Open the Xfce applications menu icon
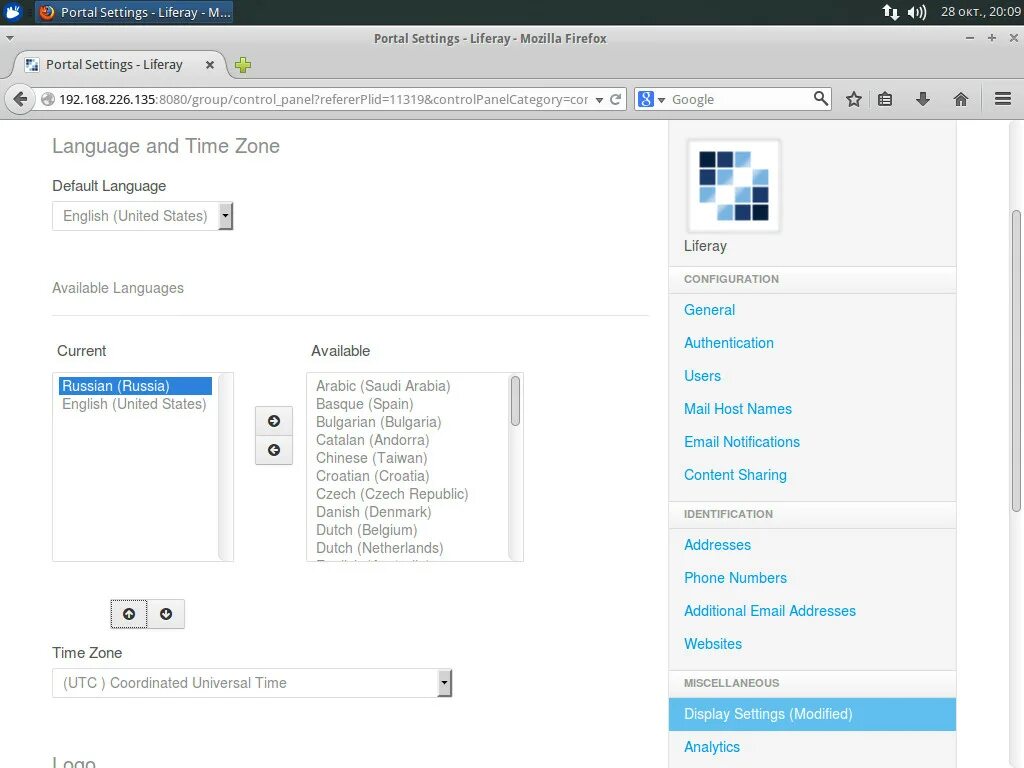This screenshot has height=768, width=1024. [13, 12]
